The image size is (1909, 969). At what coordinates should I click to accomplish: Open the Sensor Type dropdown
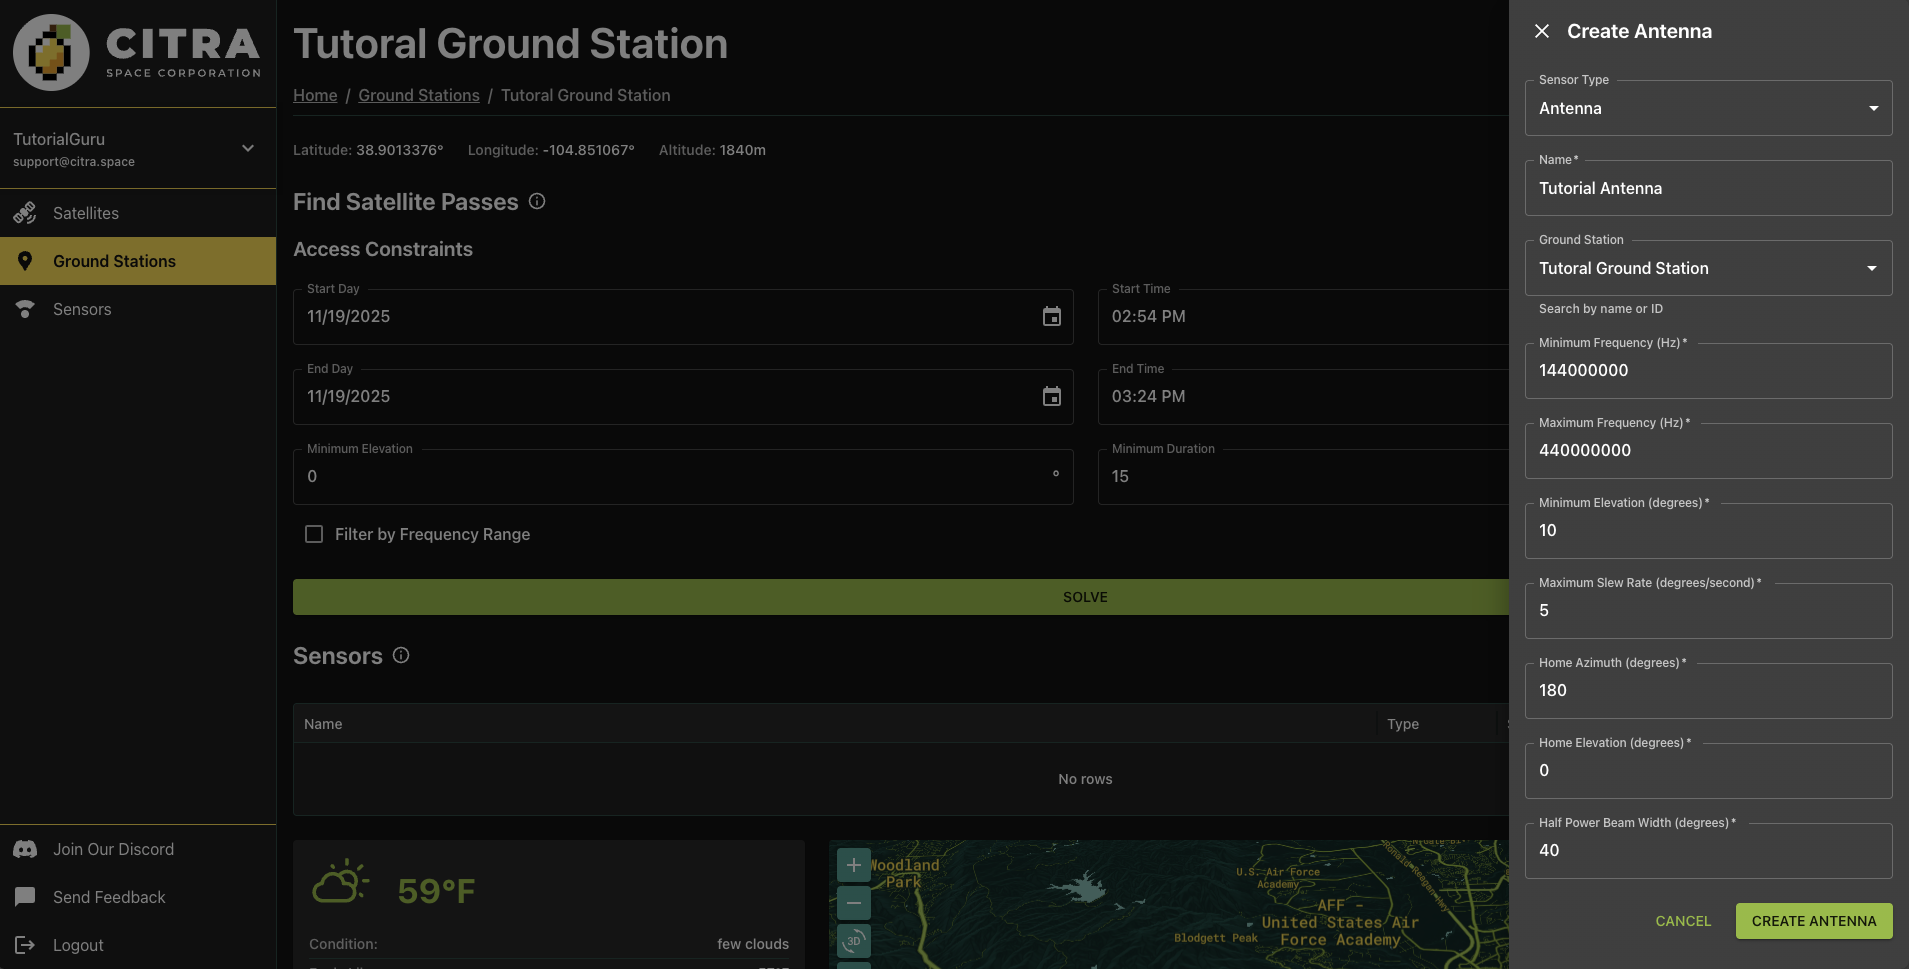click(1708, 108)
